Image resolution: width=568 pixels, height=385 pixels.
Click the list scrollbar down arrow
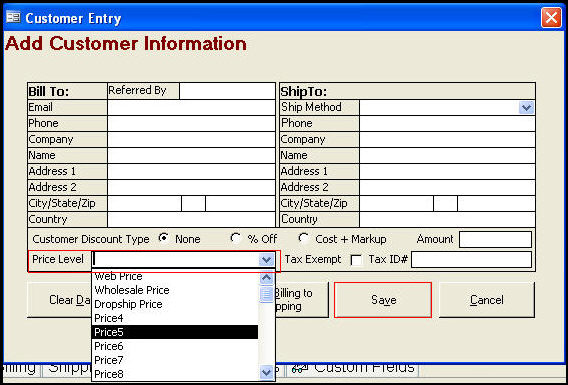tap(267, 372)
